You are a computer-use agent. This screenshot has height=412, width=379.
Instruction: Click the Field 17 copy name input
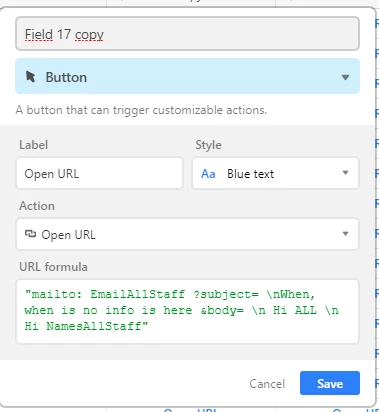187,34
